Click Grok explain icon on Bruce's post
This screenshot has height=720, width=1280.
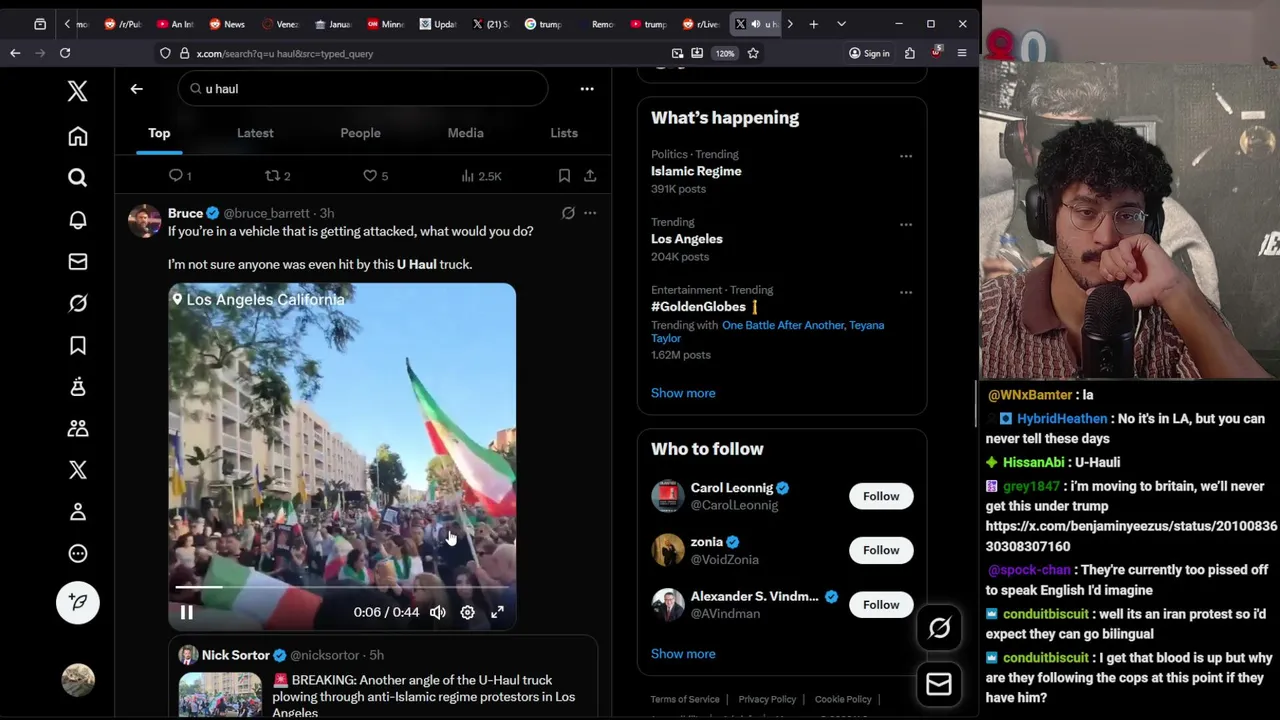pyautogui.click(x=568, y=213)
